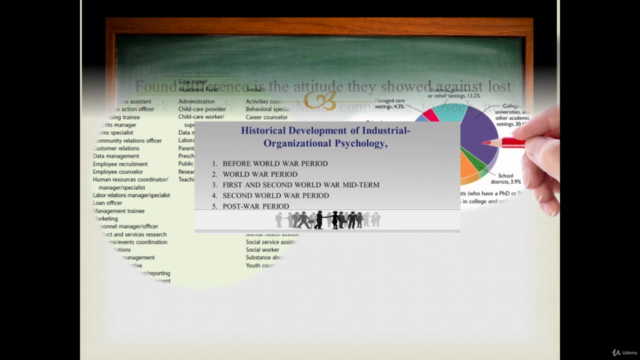Click the 'Customer relations' entry
Viewport: 640px width, 360px height.
[x=116, y=148]
